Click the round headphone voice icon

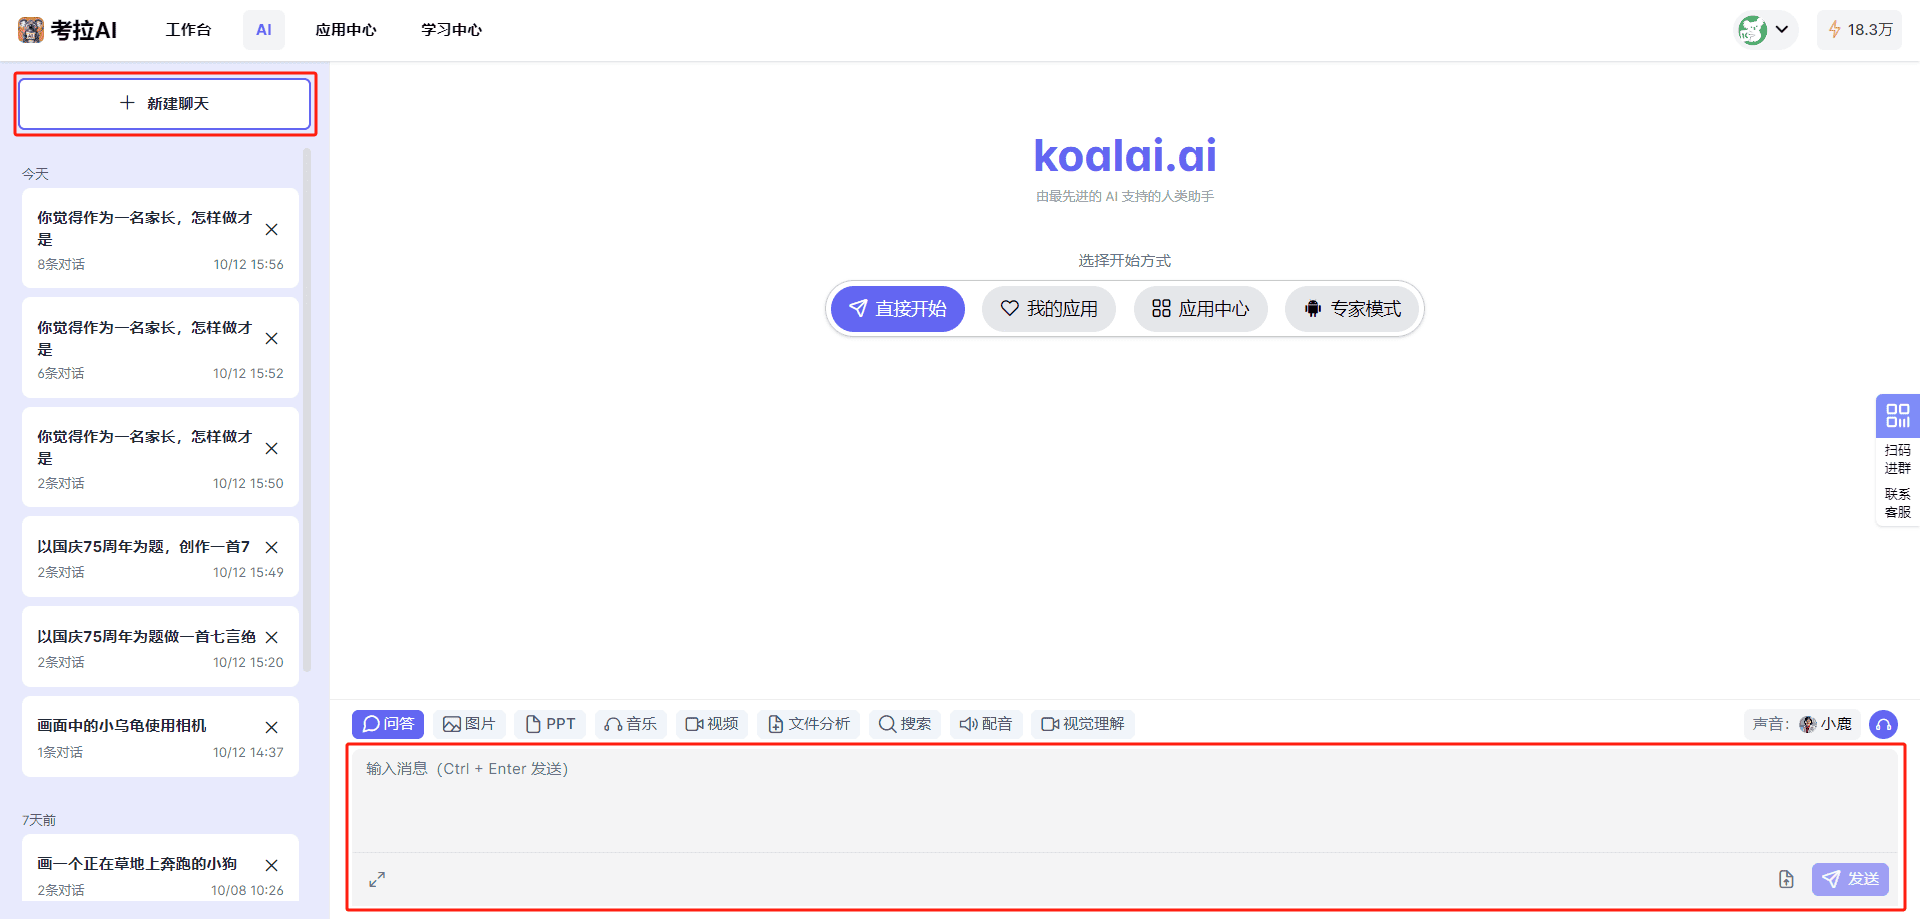coord(1884,724)
